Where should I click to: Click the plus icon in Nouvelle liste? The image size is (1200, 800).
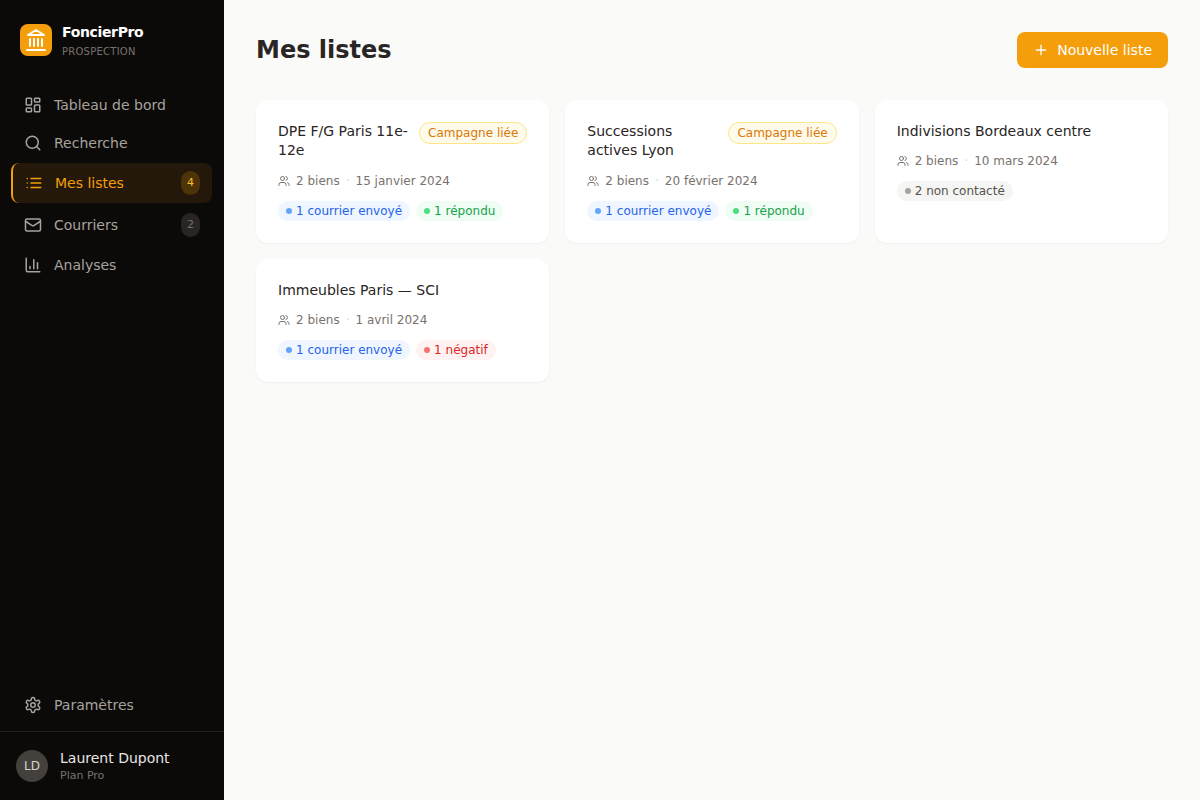[x=1041, y=50]
